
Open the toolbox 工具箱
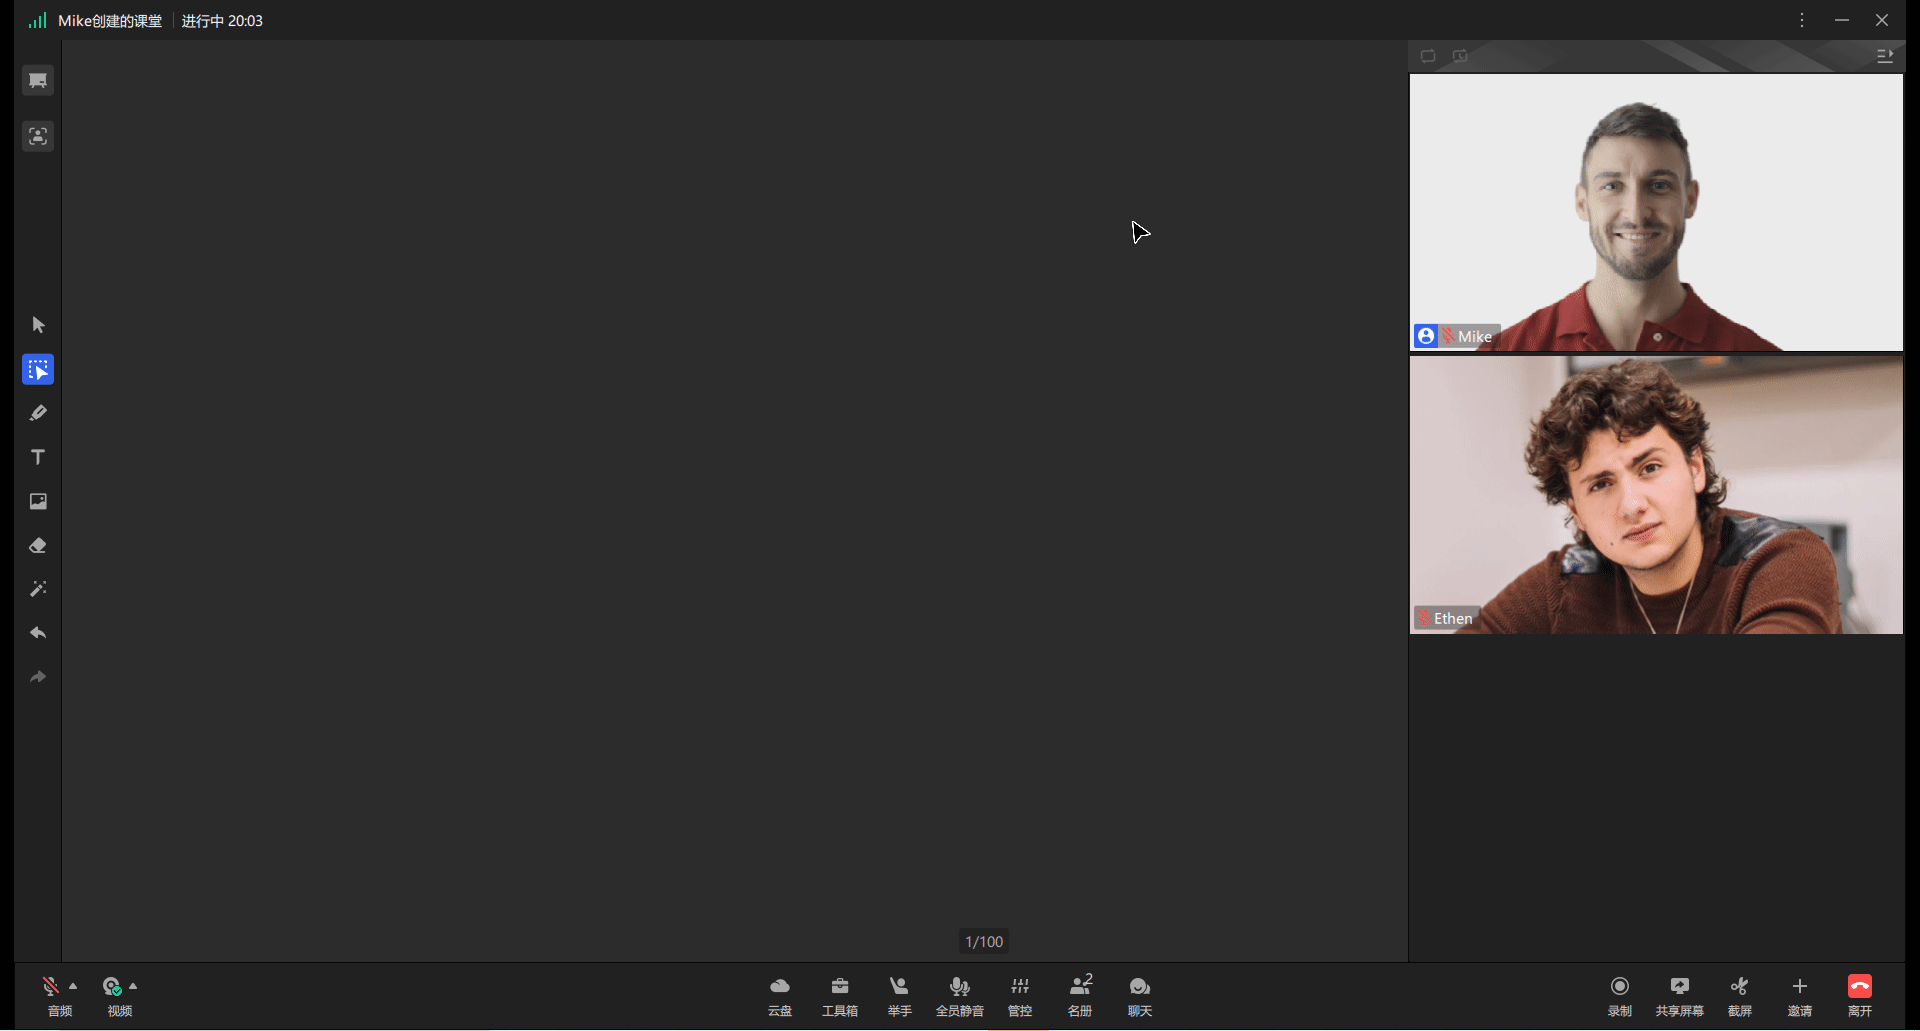[840, 996]
